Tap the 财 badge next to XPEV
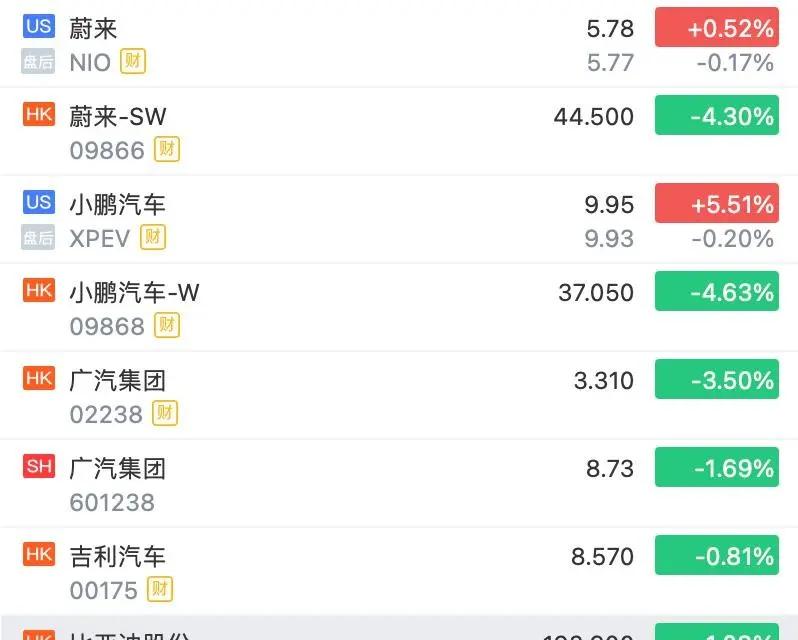The height and width of the screenshot is (640, 798). 153,237
